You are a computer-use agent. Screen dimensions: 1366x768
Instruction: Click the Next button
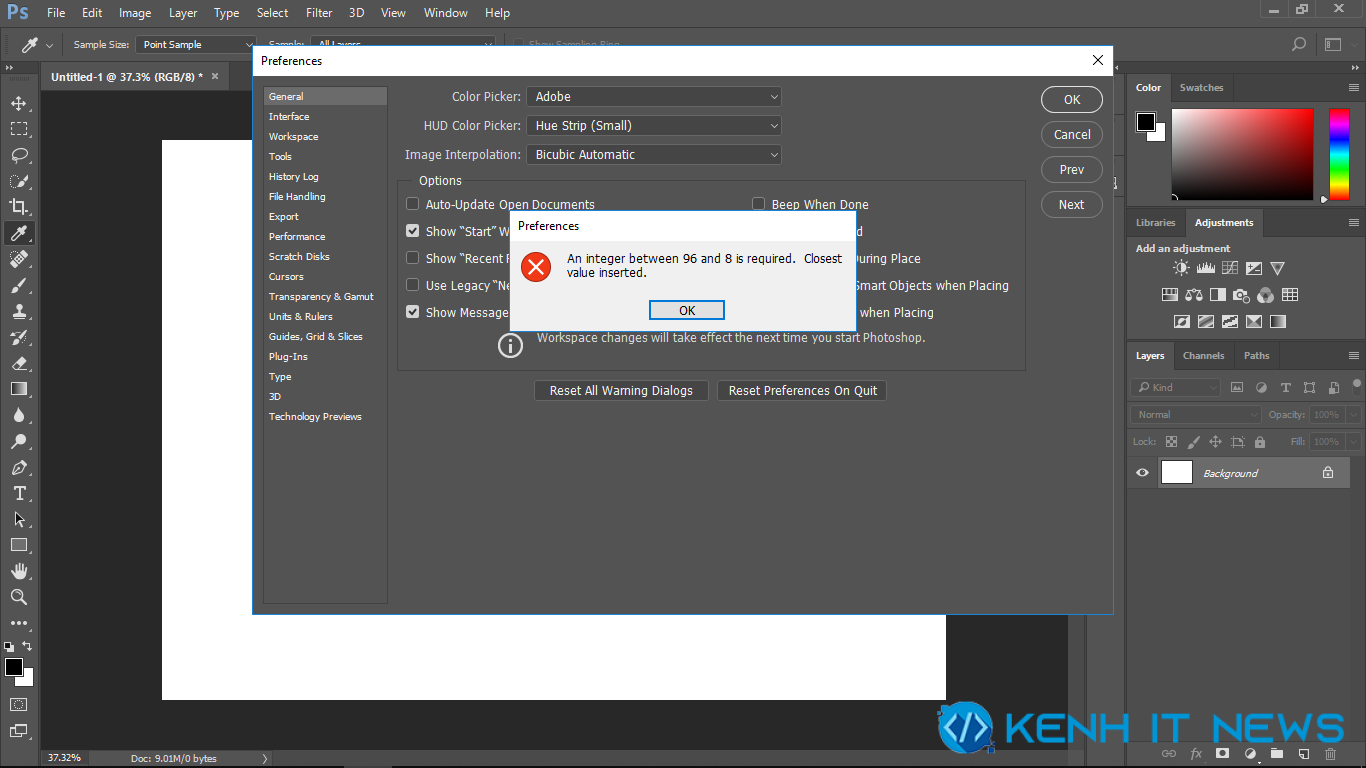tap(1072, 205)
